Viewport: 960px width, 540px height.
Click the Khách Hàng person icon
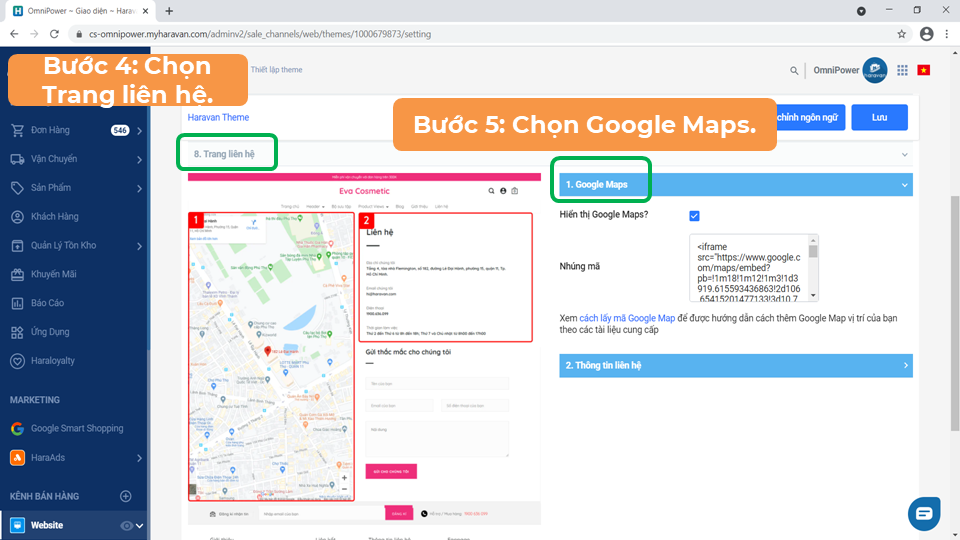[17, 217]
